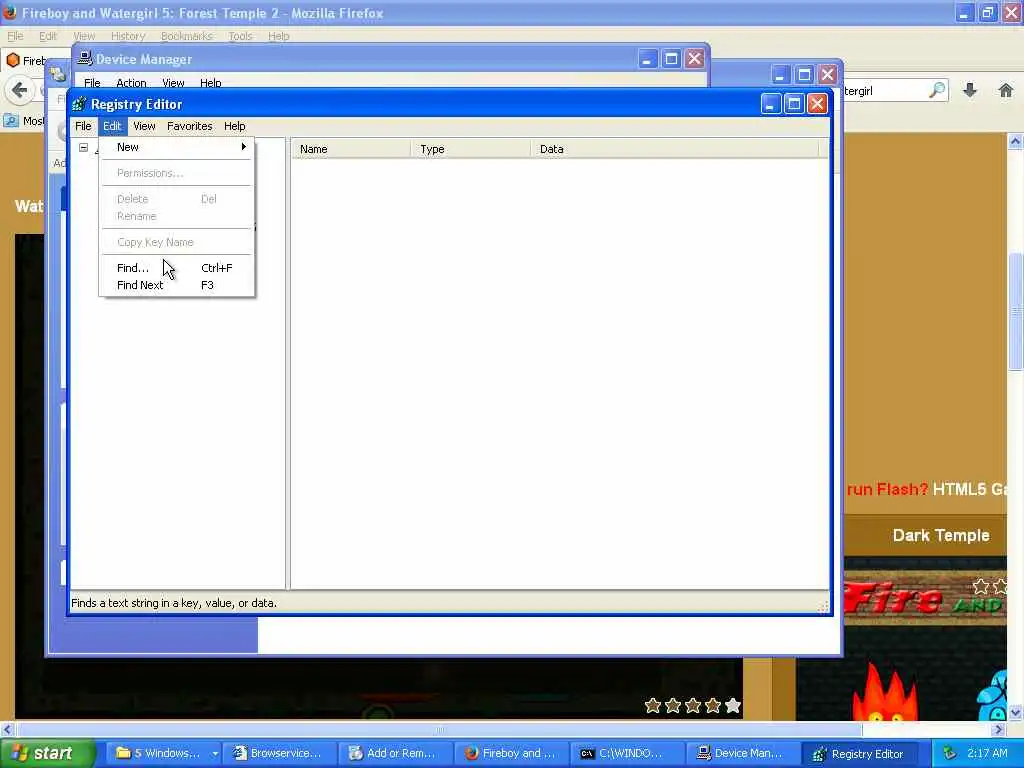
Task: Click the fifth rating star below the game
Action: [733, 705]
